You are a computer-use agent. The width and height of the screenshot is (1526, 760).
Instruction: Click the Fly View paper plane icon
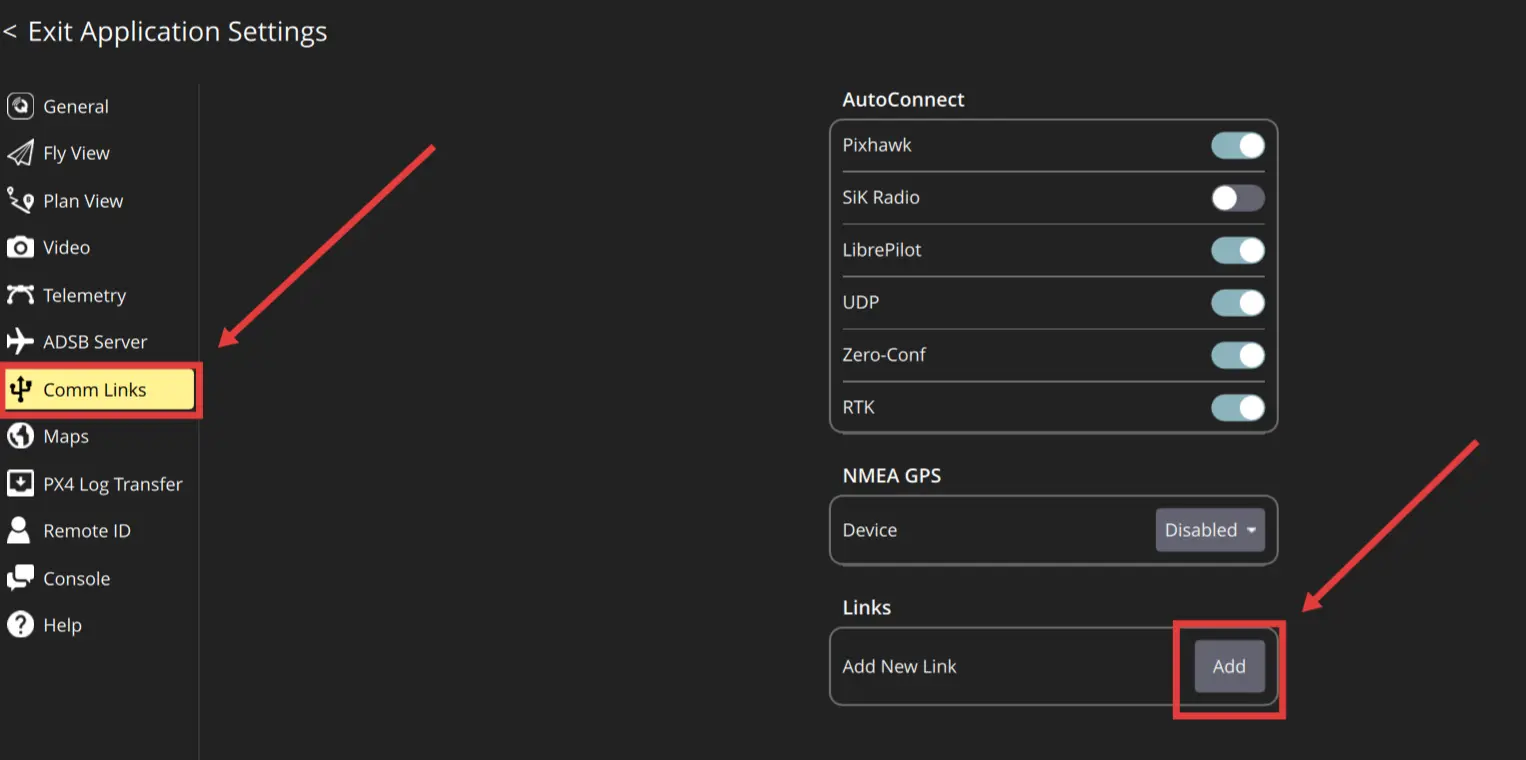[20, 153]
